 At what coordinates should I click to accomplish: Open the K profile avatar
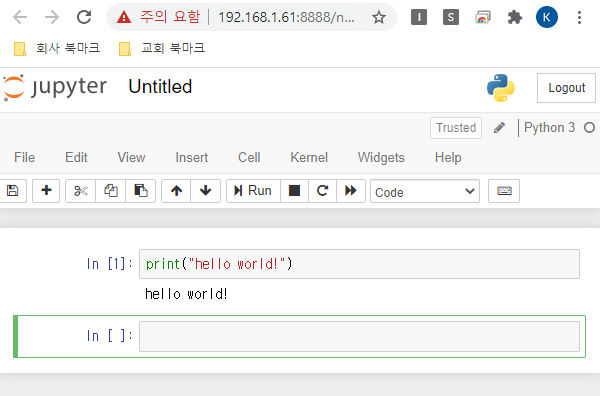[x=546, y=17]
